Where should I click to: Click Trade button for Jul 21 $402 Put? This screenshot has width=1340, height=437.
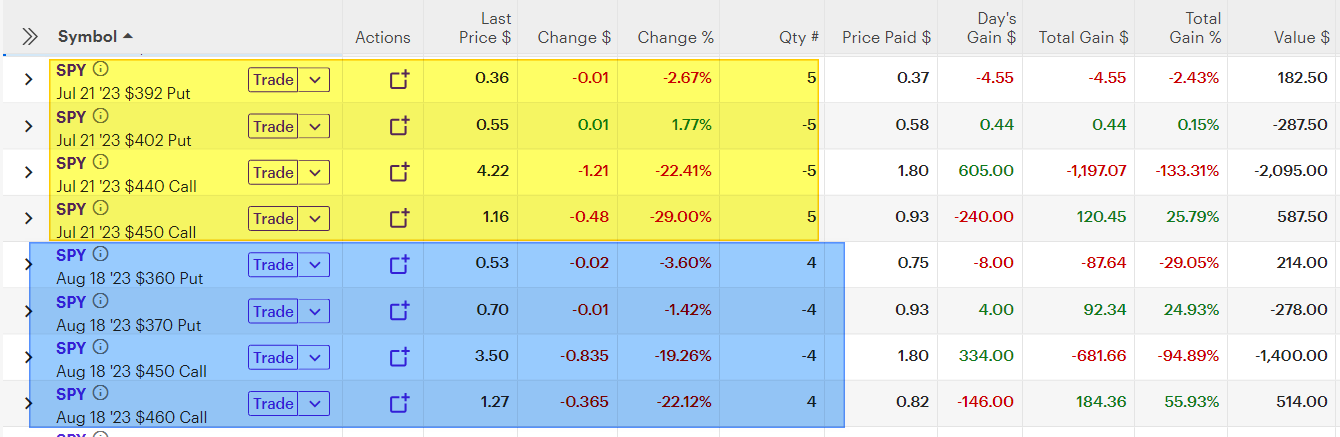pos(274,126)
